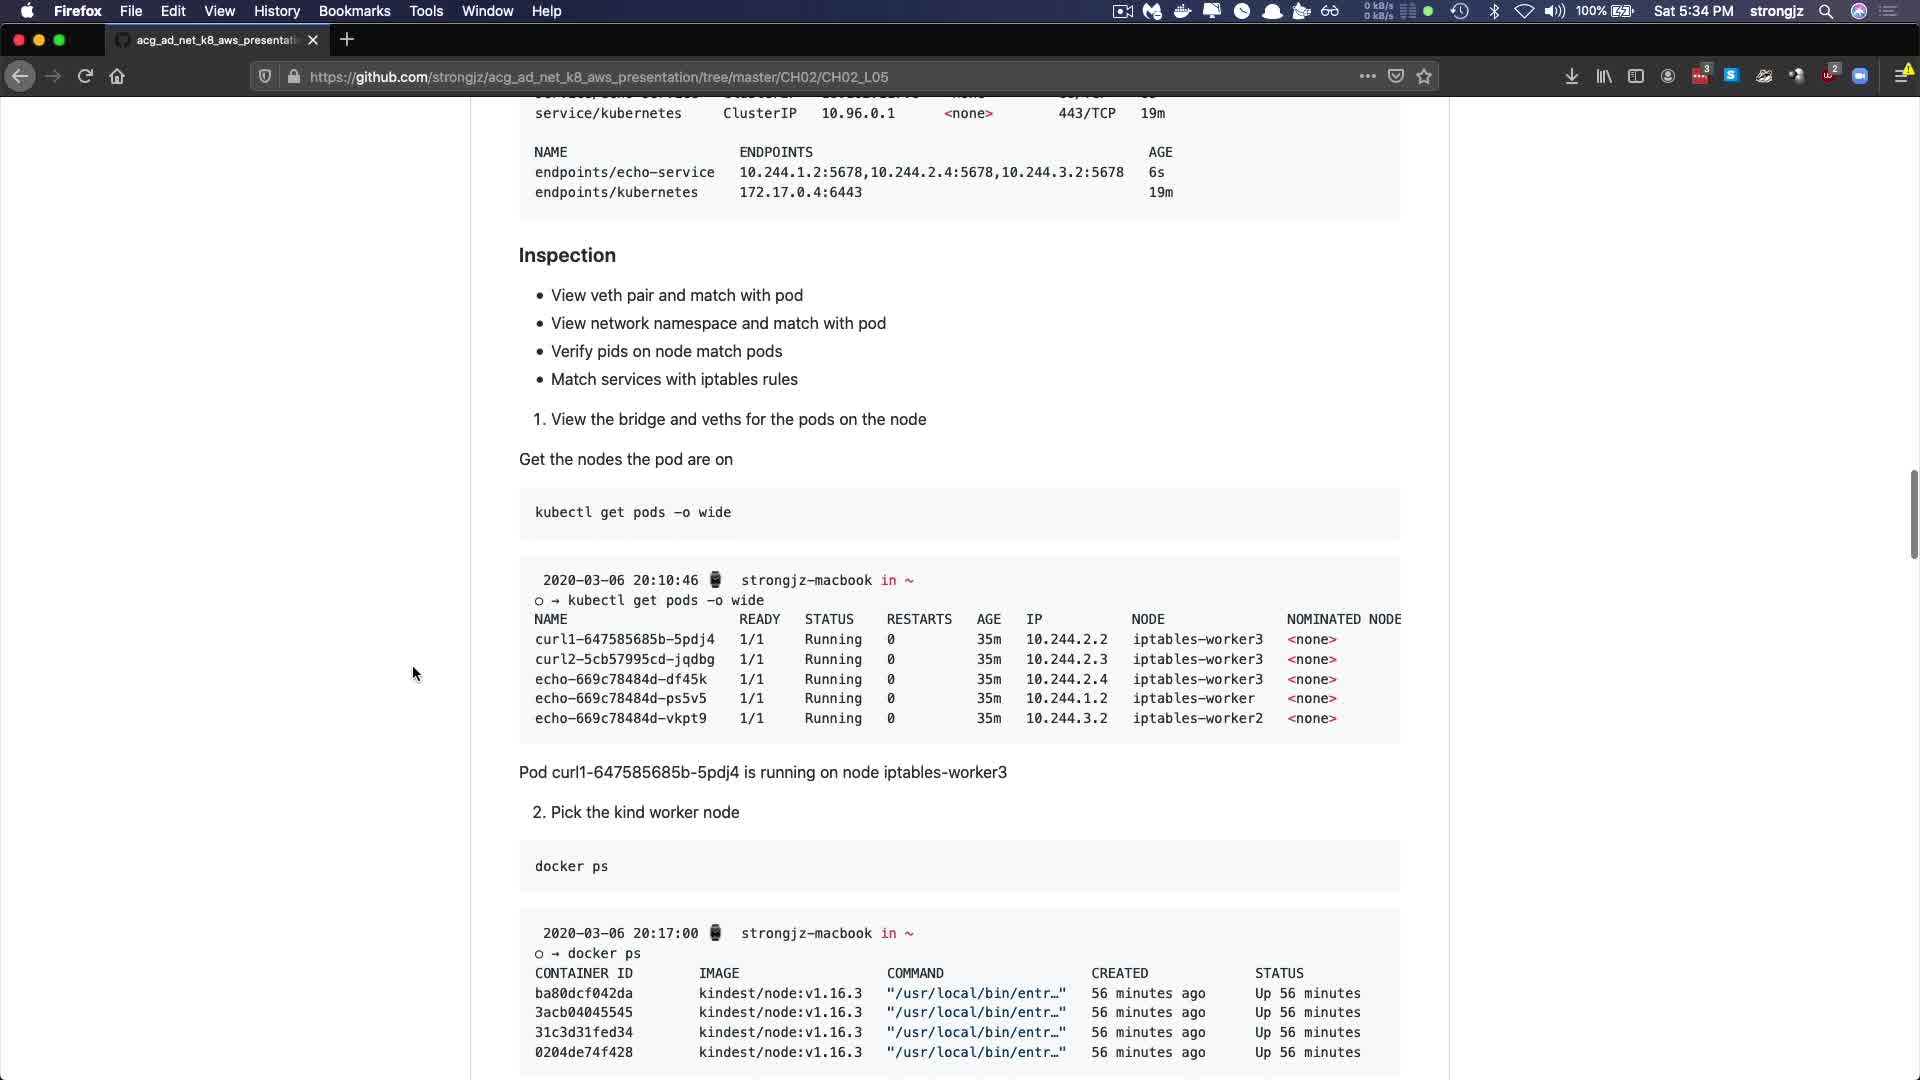Go to Firefox home page
1920x1080 pixels.
tap(117, 76)
